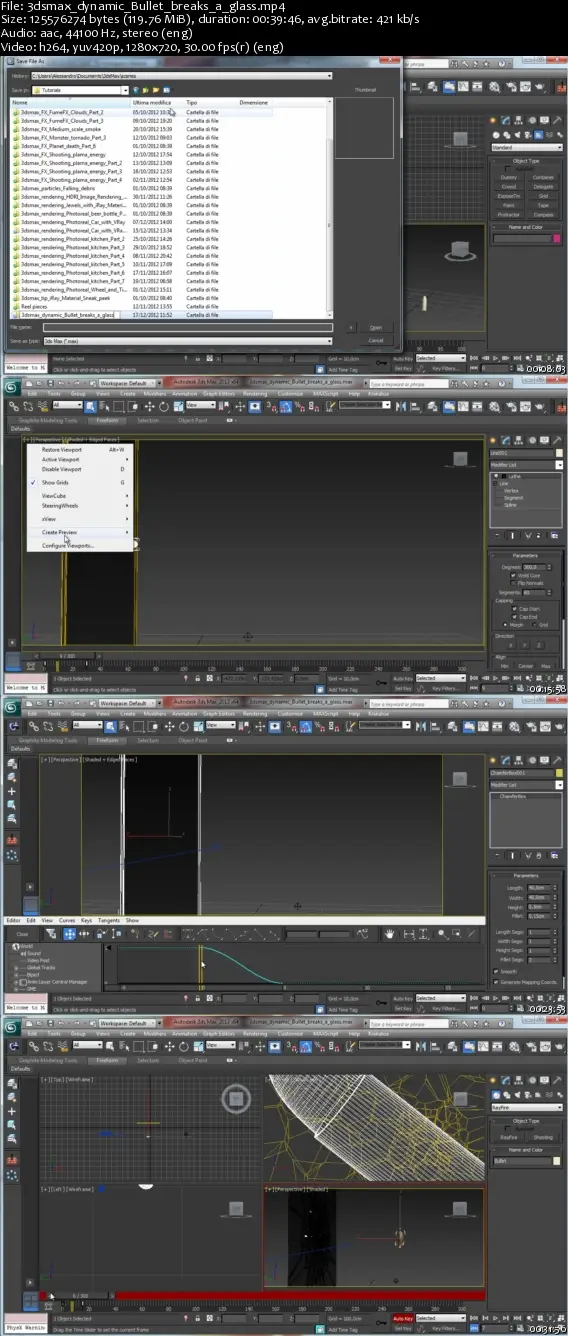The height and width of the screenshot is (1336, 568).
Task: Select the Vertex sub-object under Line in the modifier stack
Action: pos(510,491)
